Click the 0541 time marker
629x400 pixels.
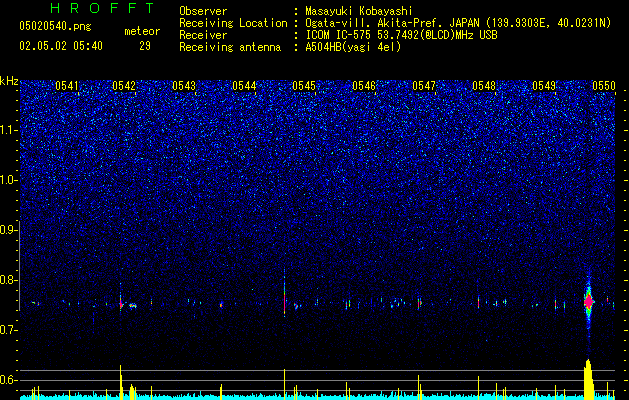click(x=67, y=86)
